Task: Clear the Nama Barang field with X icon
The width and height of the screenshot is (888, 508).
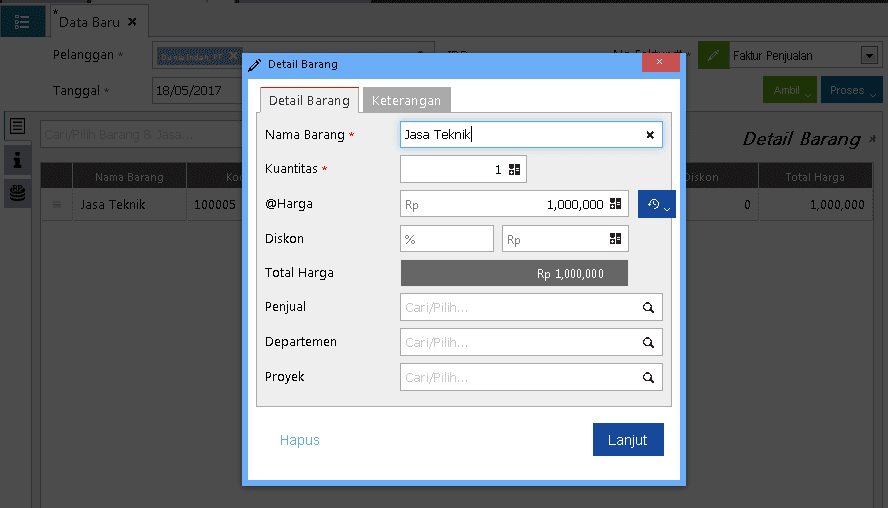Action: click(649, 134)
